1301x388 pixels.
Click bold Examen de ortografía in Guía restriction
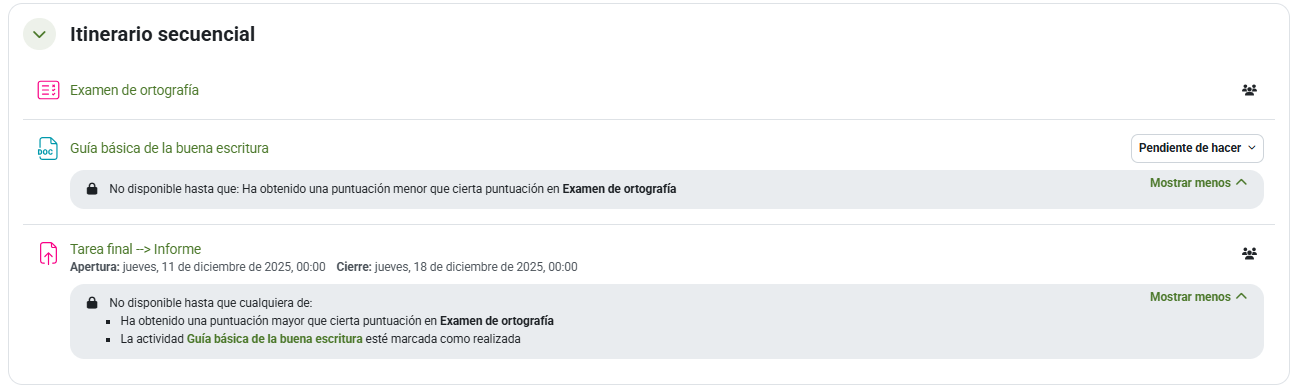(620, 188)
